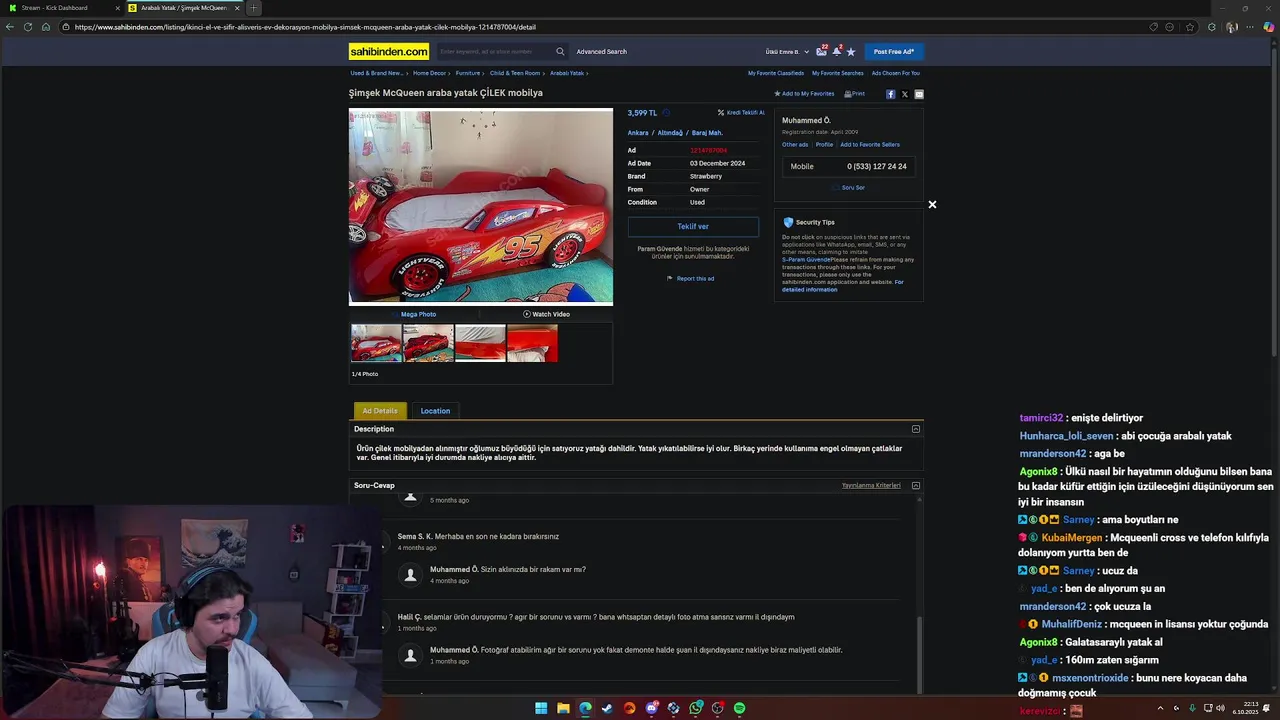Open Steam from taskbar
The height and width of the screenshot is (720, 1280).
click(607, 708)
